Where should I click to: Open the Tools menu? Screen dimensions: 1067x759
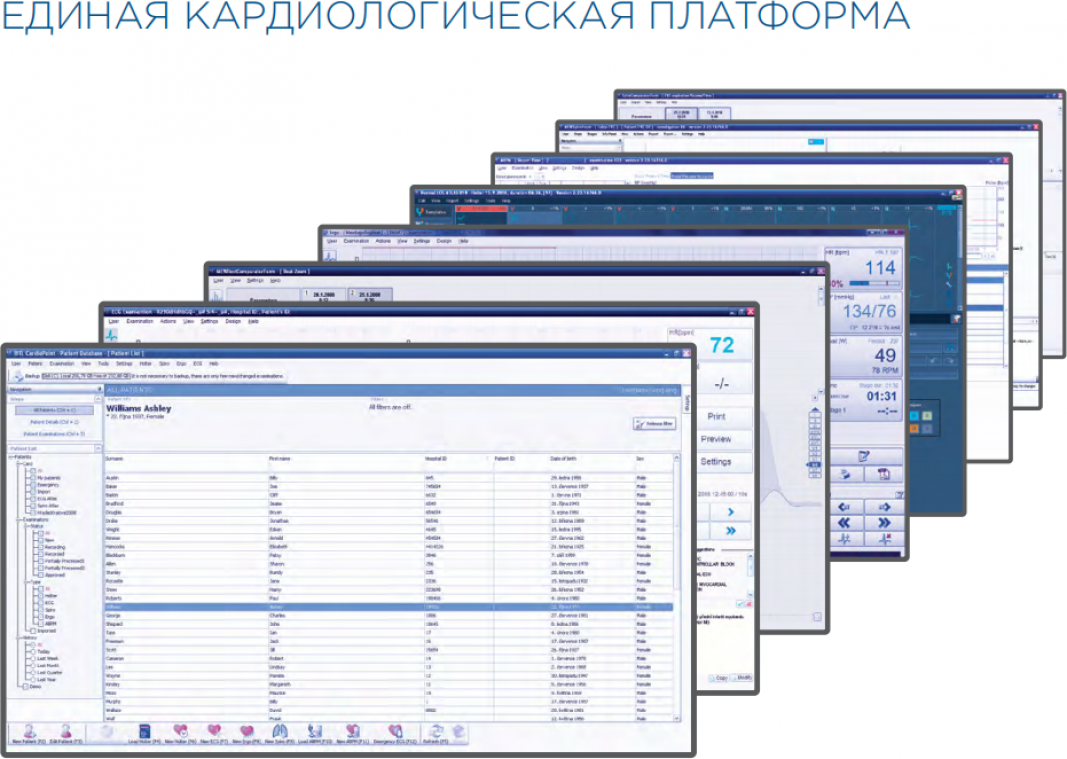coord(103,364)
